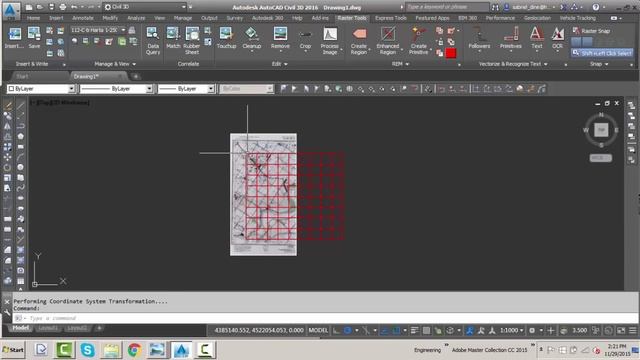Click the new drawing tab plus button
Screen dimensions: 640x360
136,76
